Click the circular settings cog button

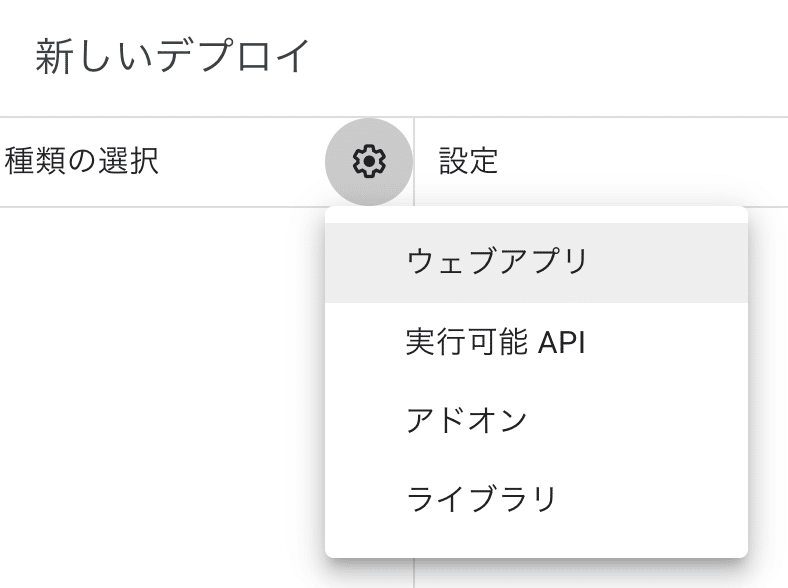[369, 161]
